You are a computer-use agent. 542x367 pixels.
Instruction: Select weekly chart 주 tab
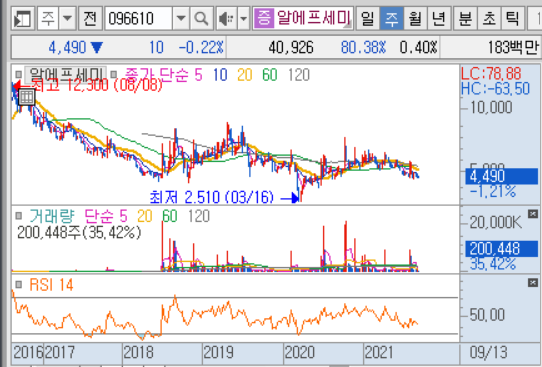click(x=391, y=18)
